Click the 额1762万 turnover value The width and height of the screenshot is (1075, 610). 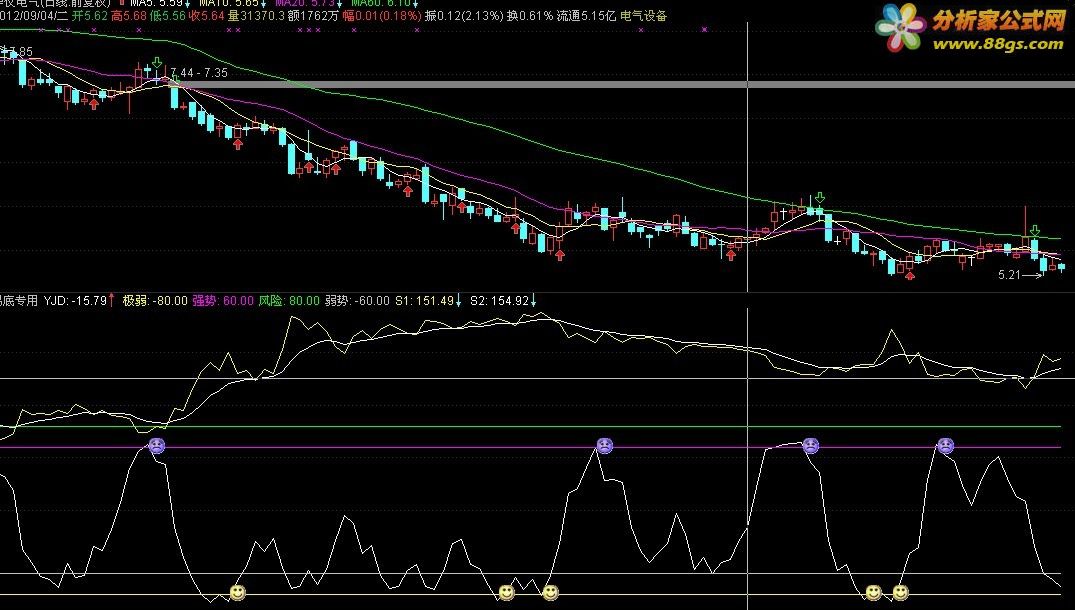(x=313, y=15)
